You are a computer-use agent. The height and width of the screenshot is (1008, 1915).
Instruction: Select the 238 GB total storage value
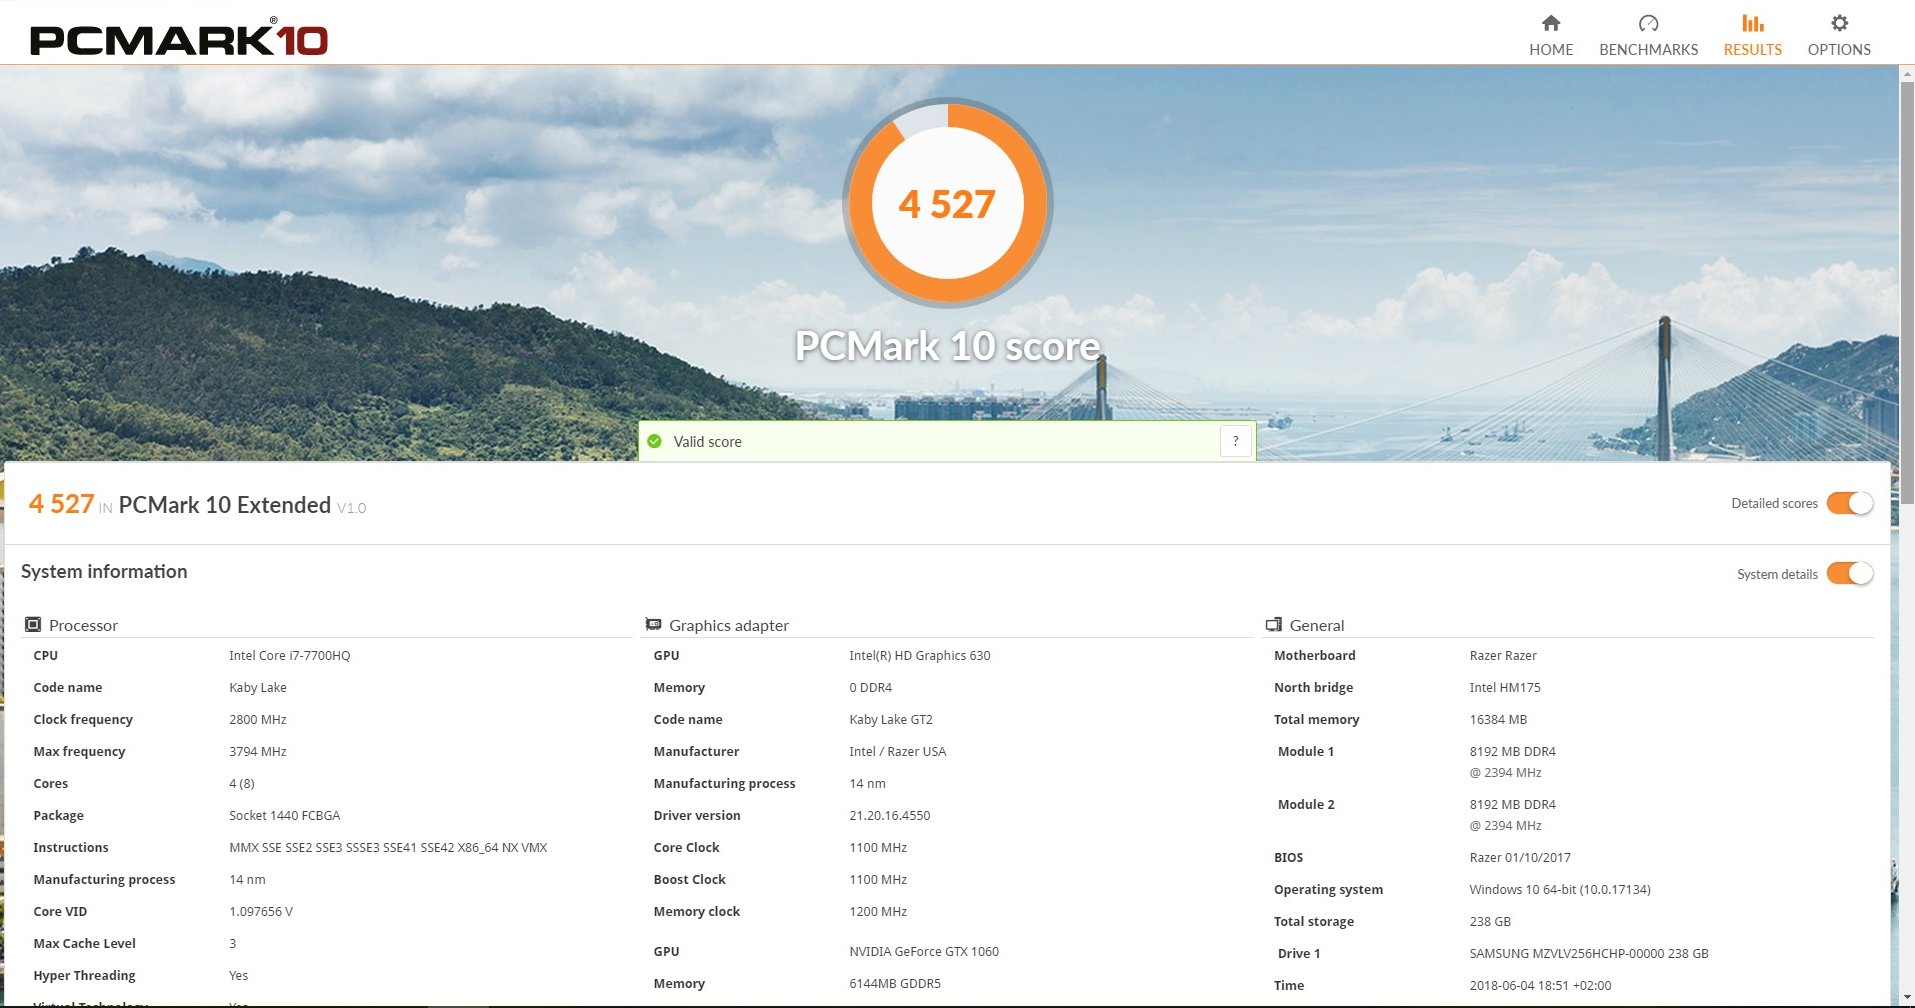point(1489,921)
